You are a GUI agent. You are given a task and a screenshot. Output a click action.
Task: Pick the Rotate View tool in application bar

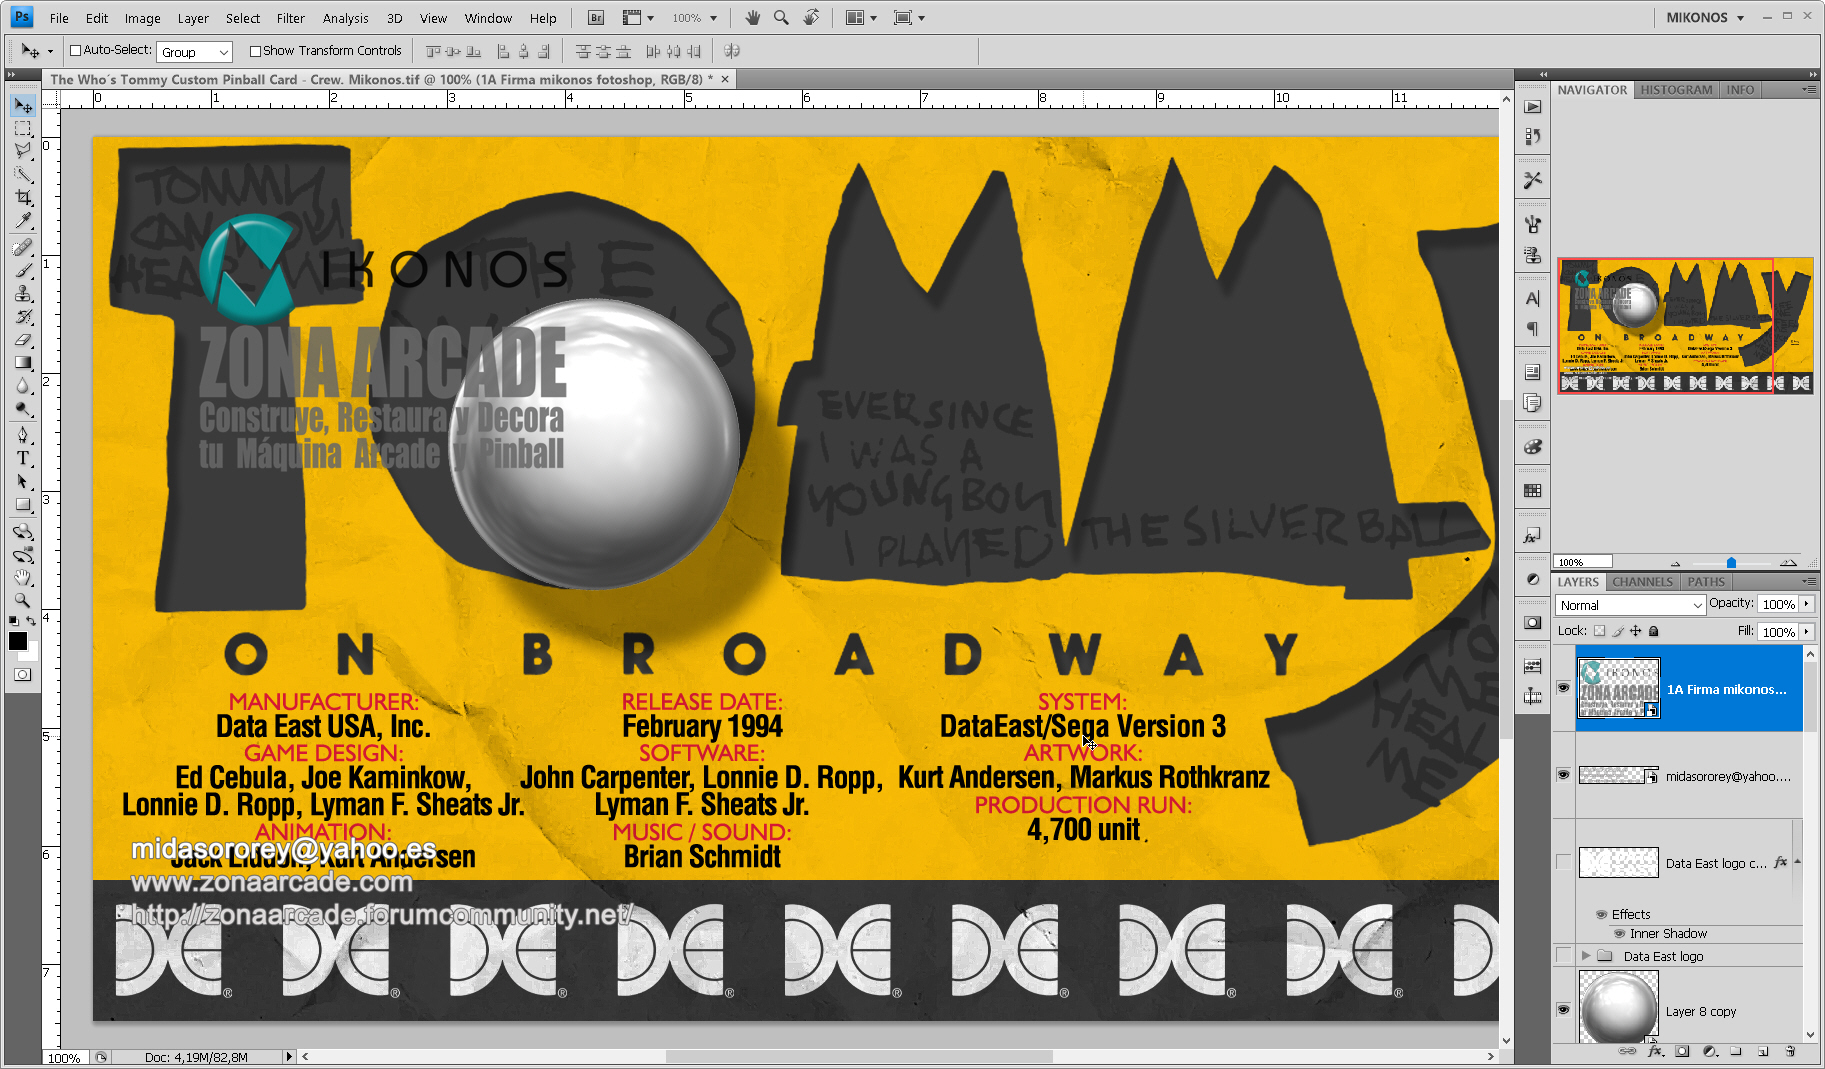811,18
